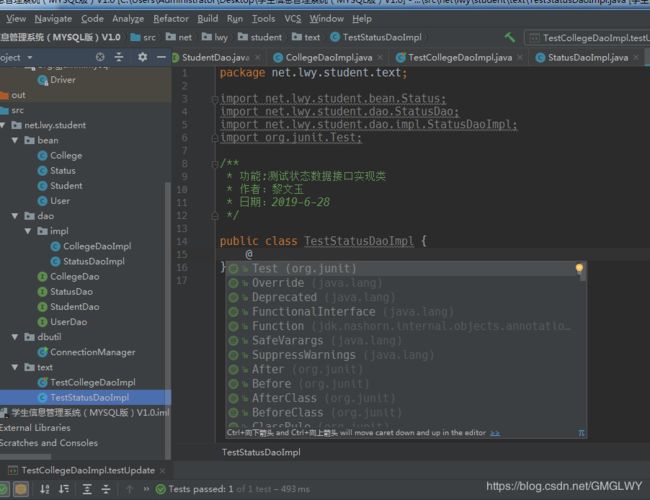Click the student breadcrumb folder
The height and width of the screenshot is (500, 650).
[x=260, y=37]
